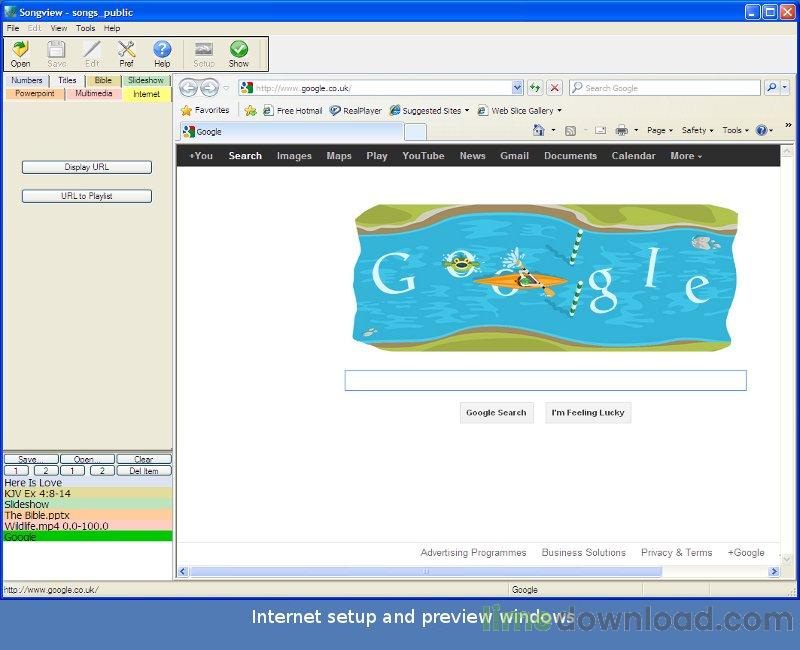The width and height of the screenshot is (800, 650).
Task: Click the horizontal scrollbar thumb
Action: point(426,571)
